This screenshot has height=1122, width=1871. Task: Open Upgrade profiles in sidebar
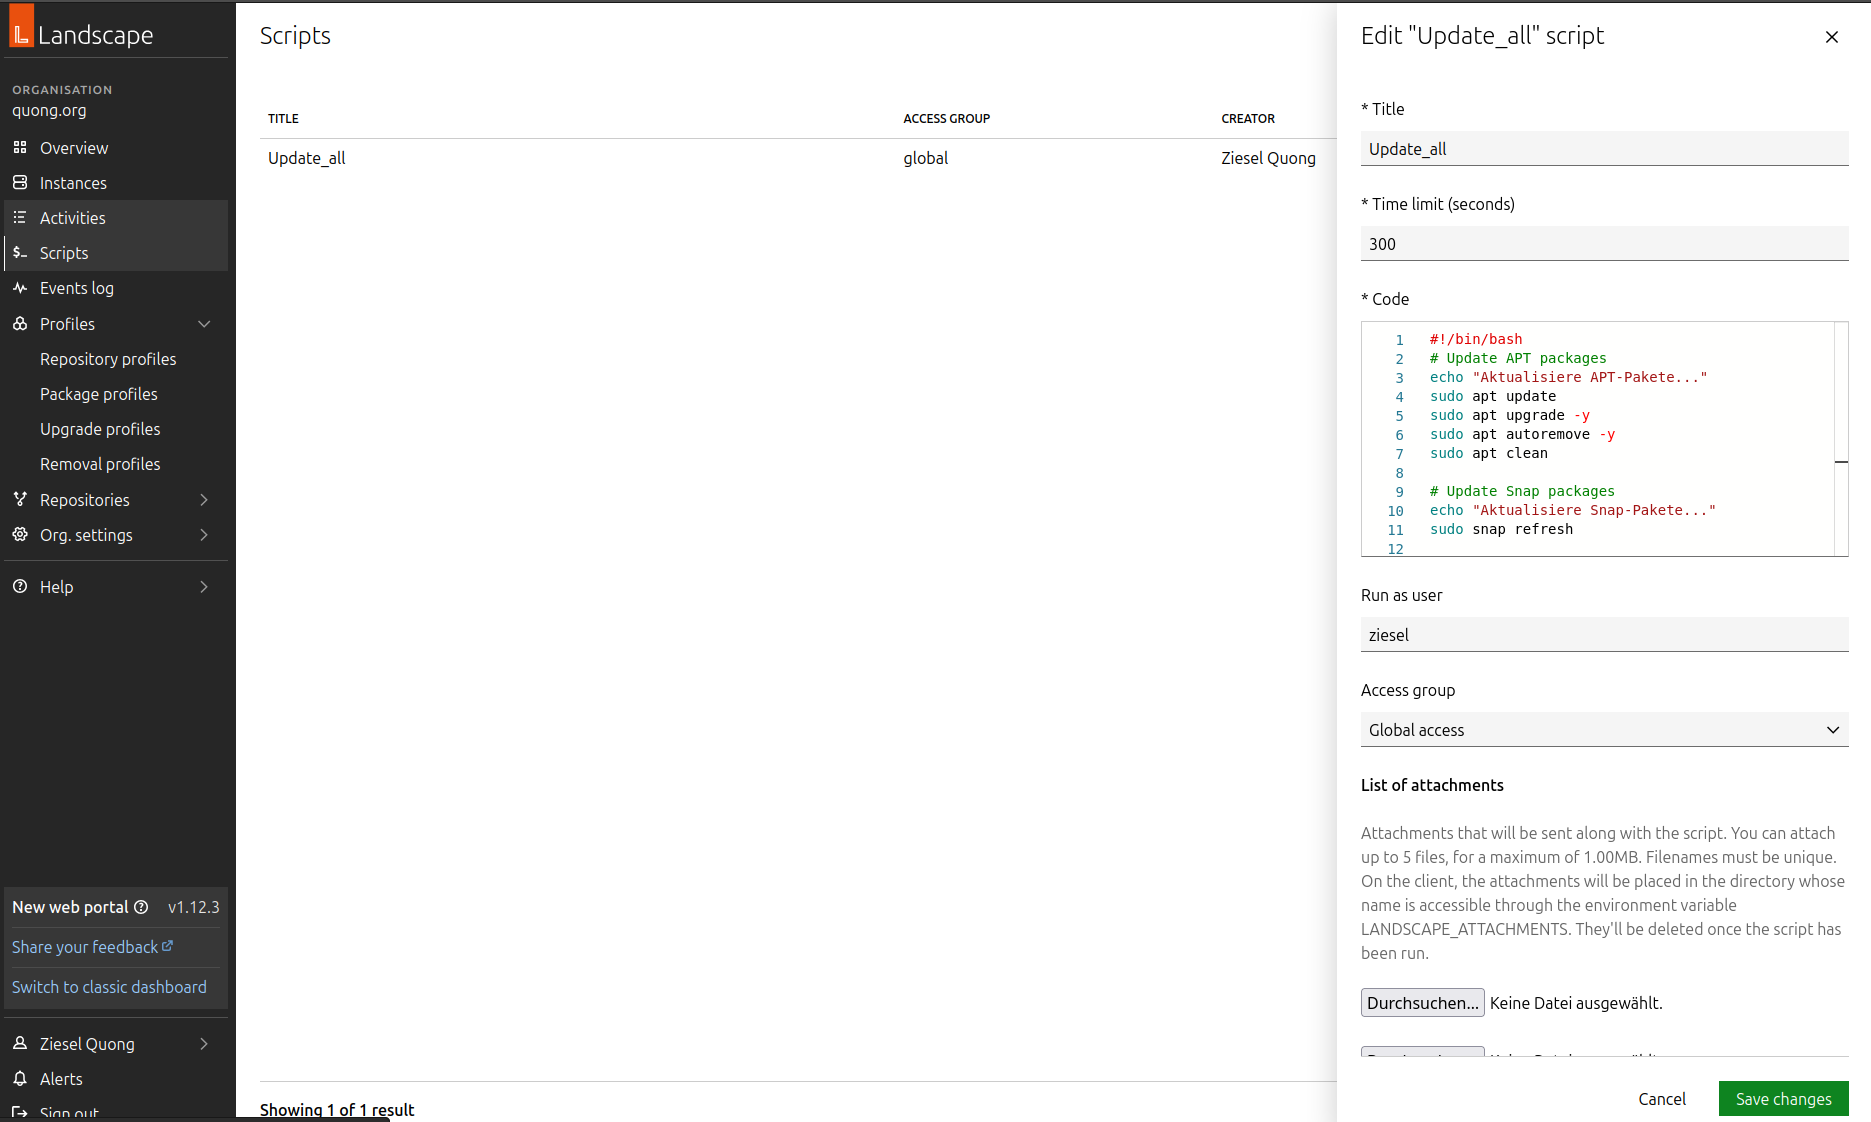click(x=100, y=429)
